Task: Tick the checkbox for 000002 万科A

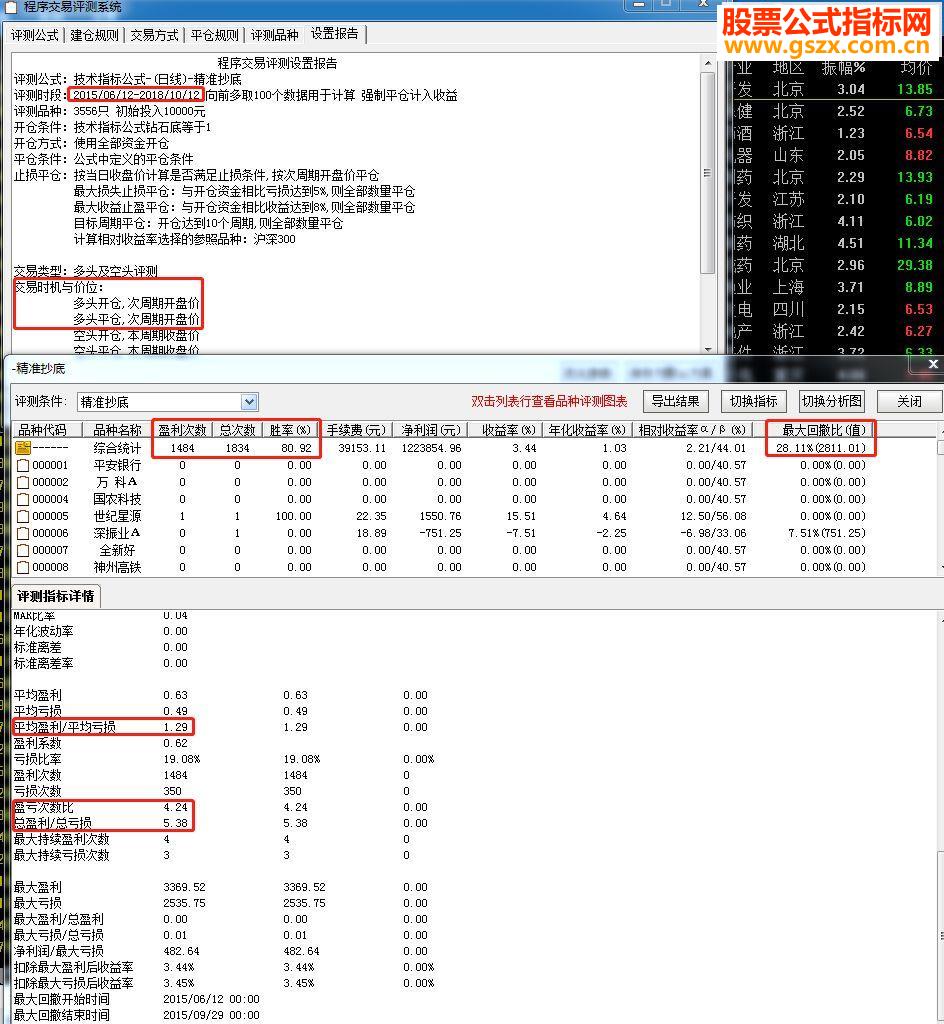Action: click(x=23, y=482)
